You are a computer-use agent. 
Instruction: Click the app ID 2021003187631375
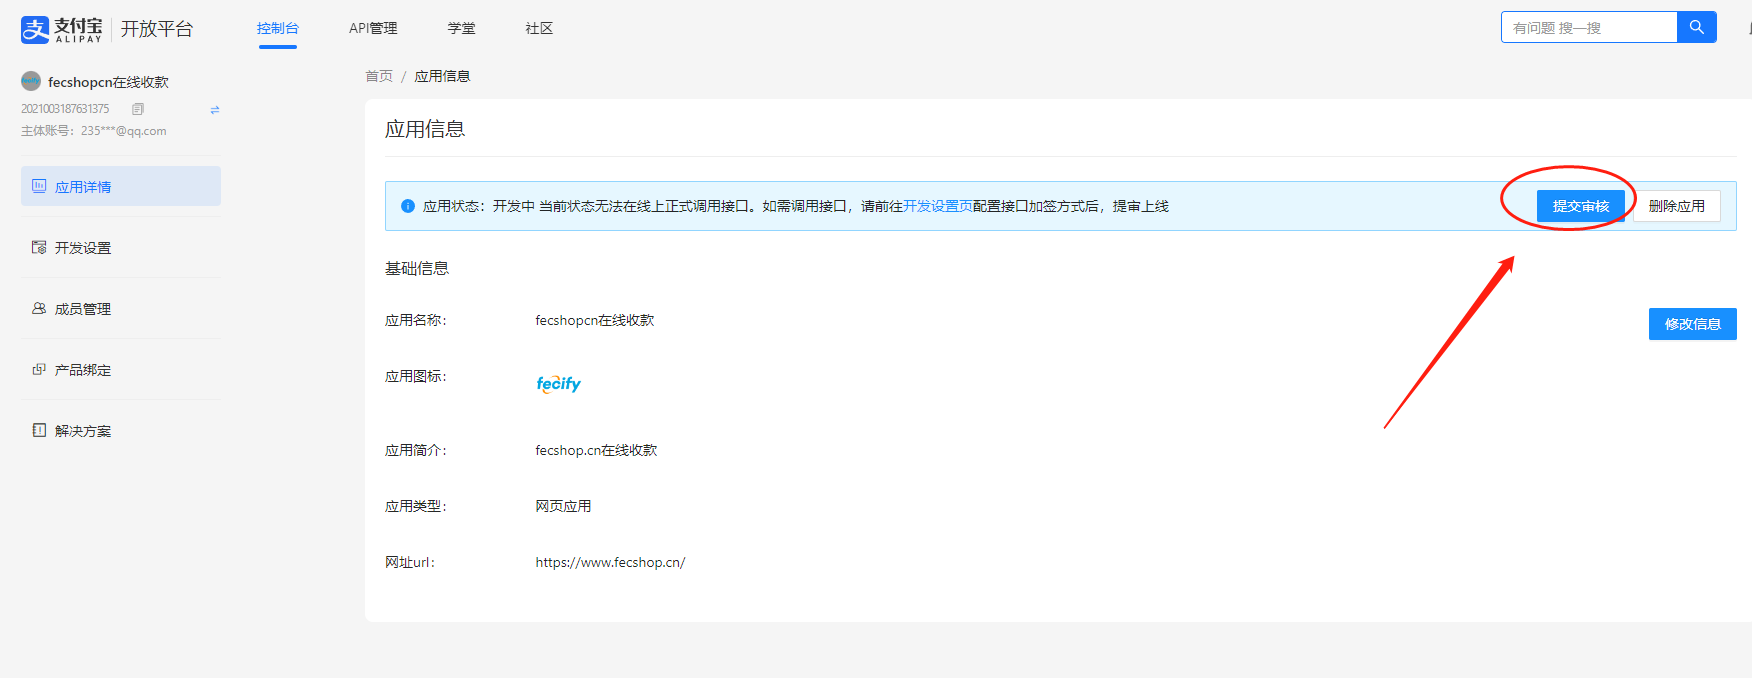click(x=65, y=109)
